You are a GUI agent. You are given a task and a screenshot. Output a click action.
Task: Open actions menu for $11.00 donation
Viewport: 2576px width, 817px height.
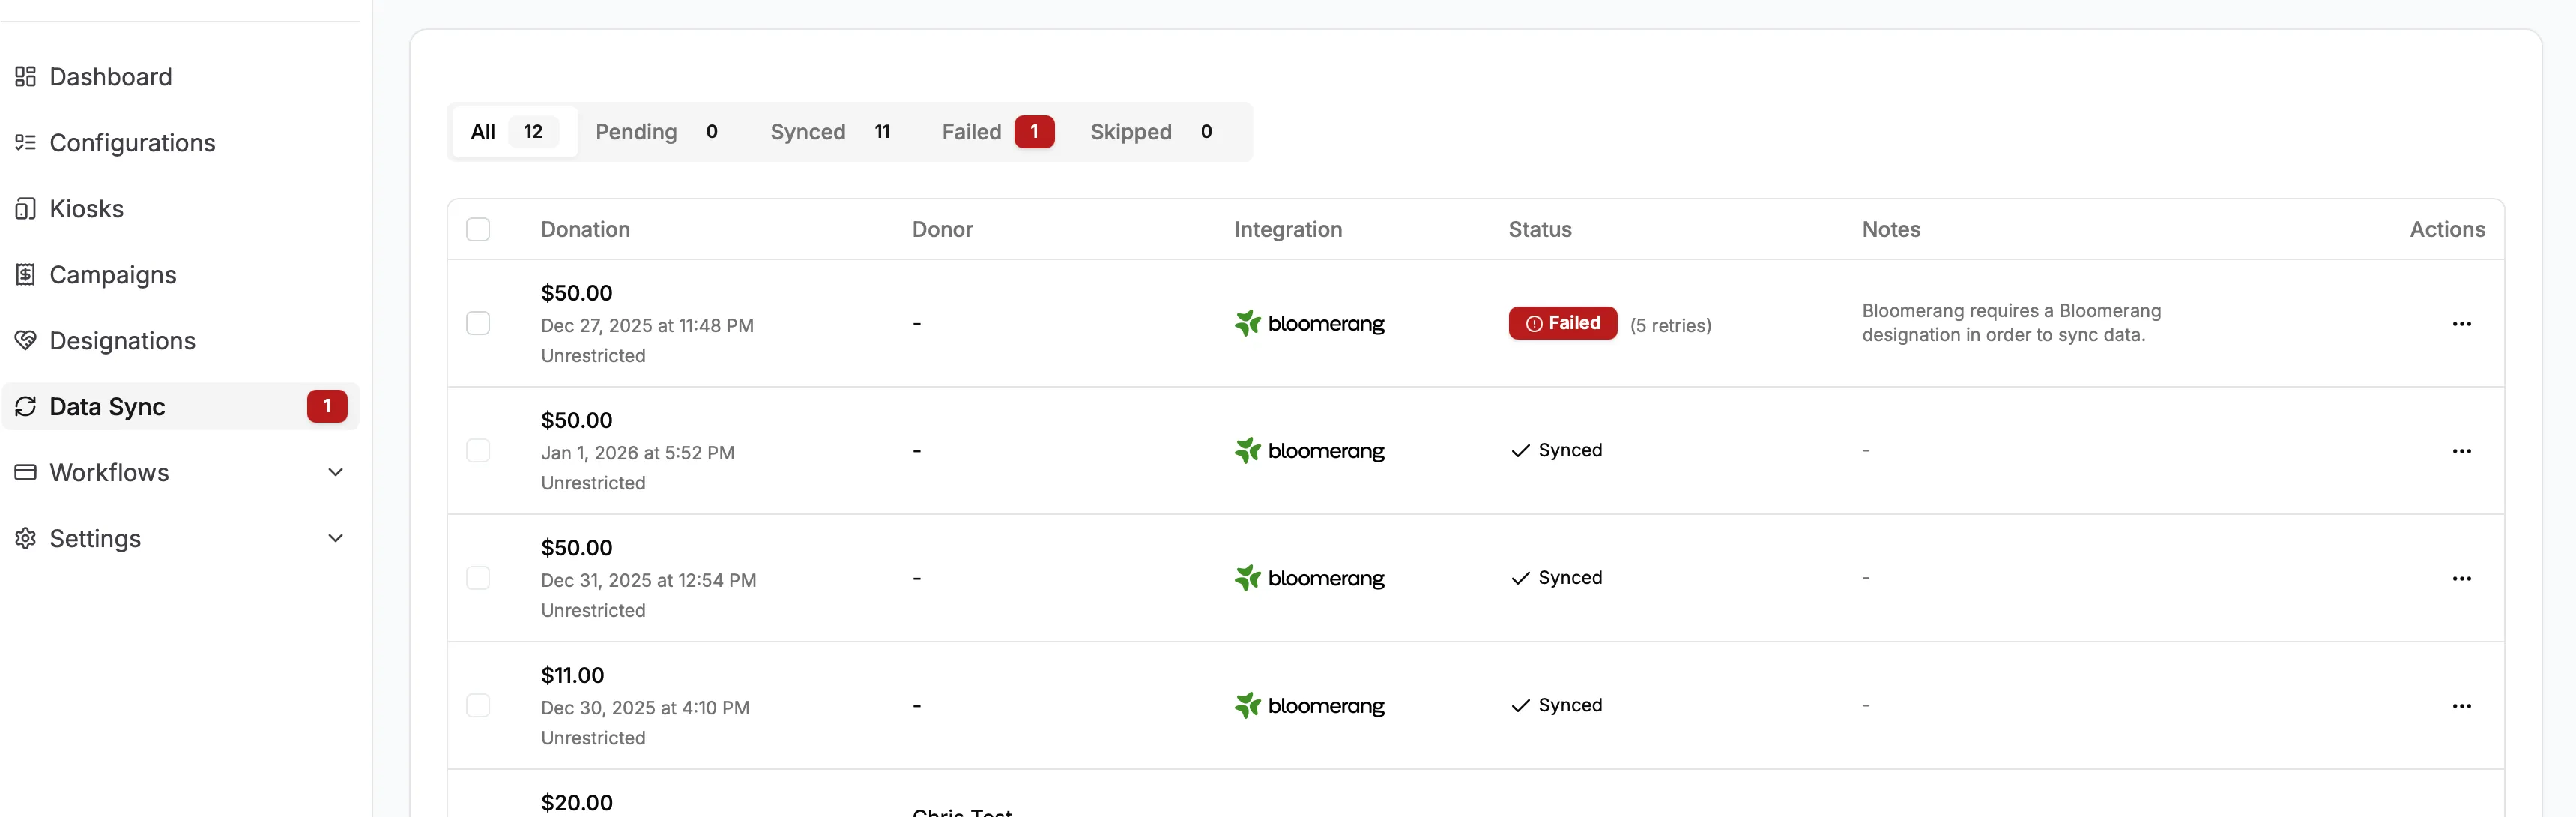pos(2461,706)
